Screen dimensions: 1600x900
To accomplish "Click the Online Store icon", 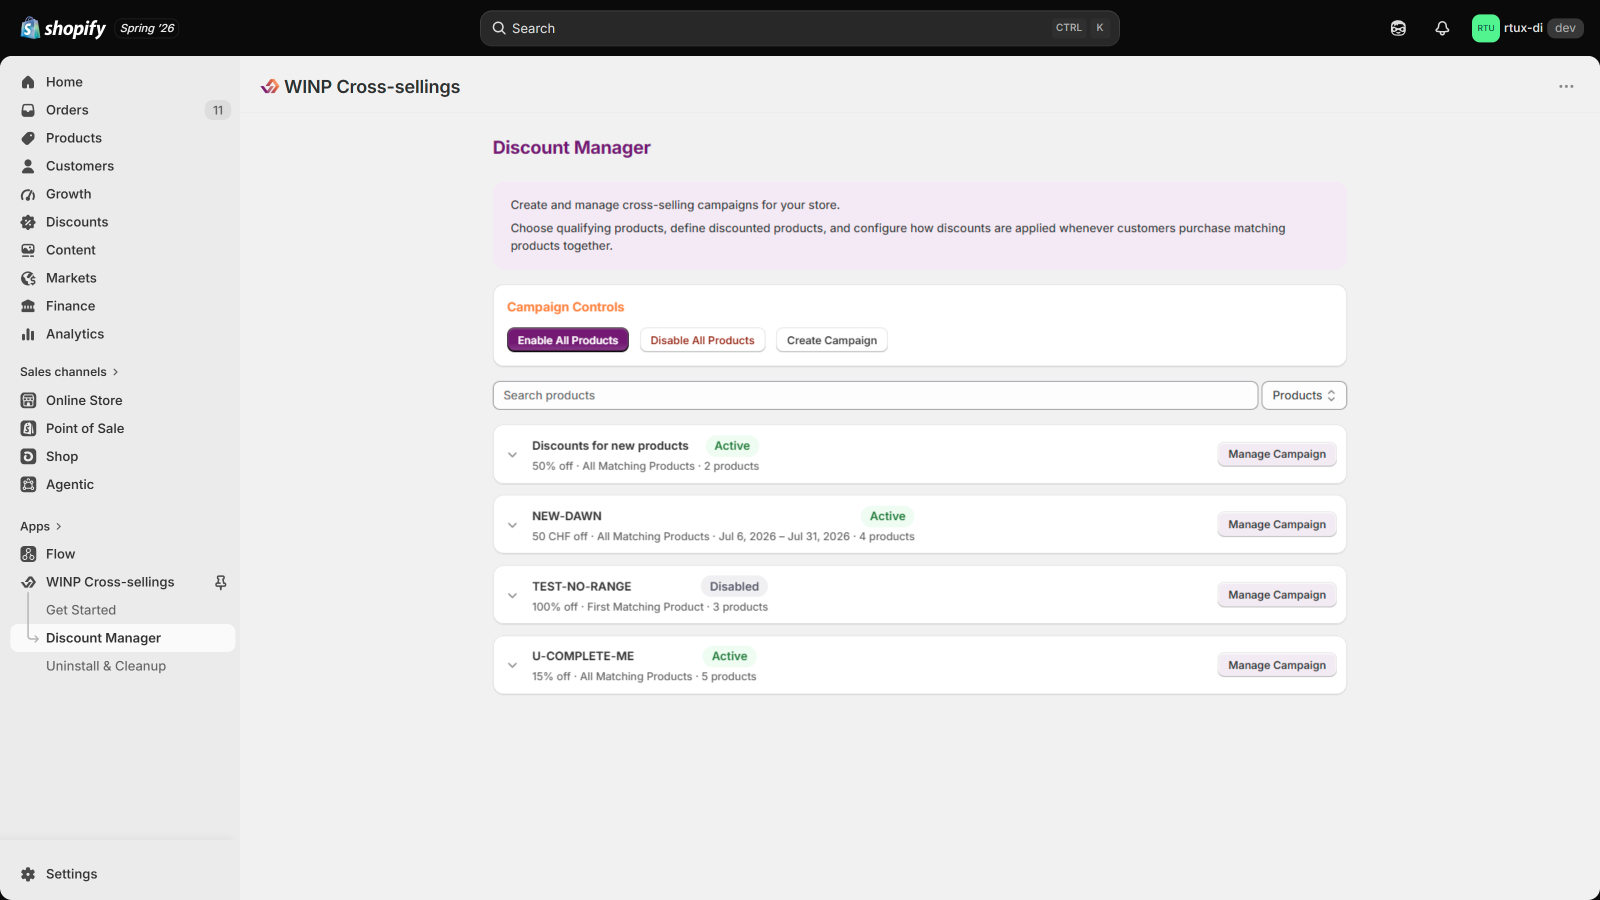I will 28,400.
